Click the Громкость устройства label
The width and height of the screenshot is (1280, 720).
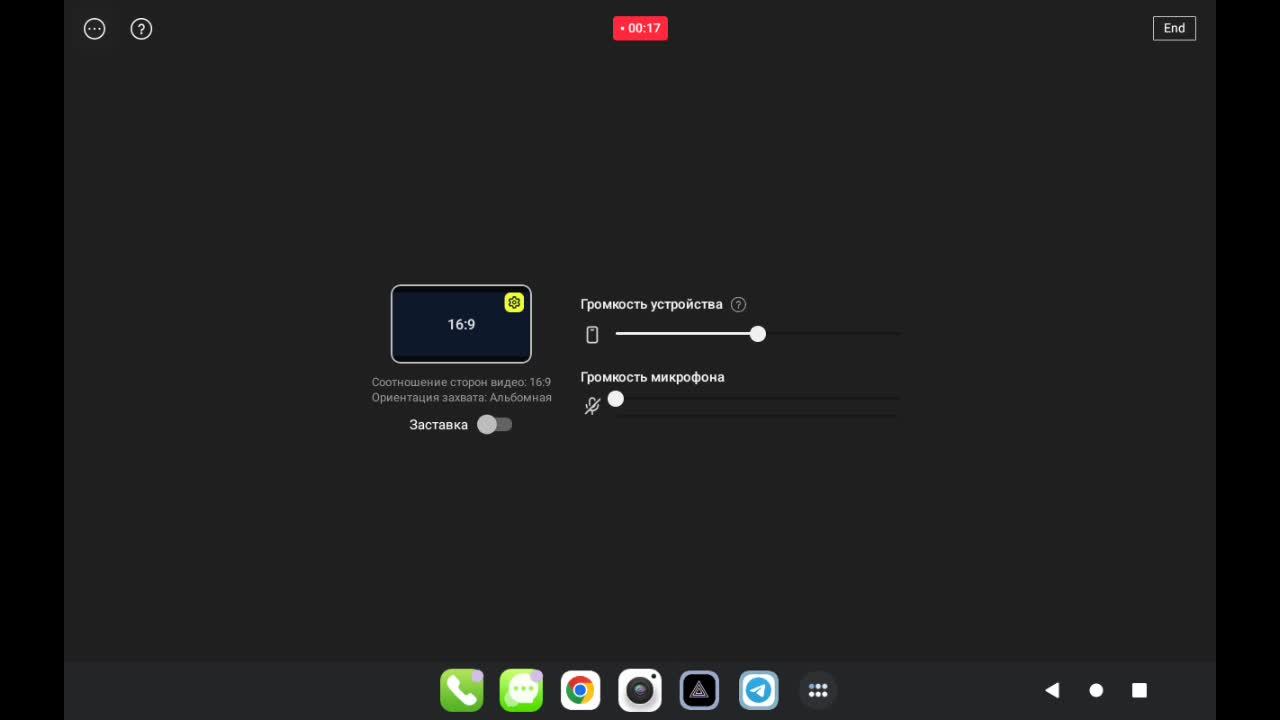point(651,304)
